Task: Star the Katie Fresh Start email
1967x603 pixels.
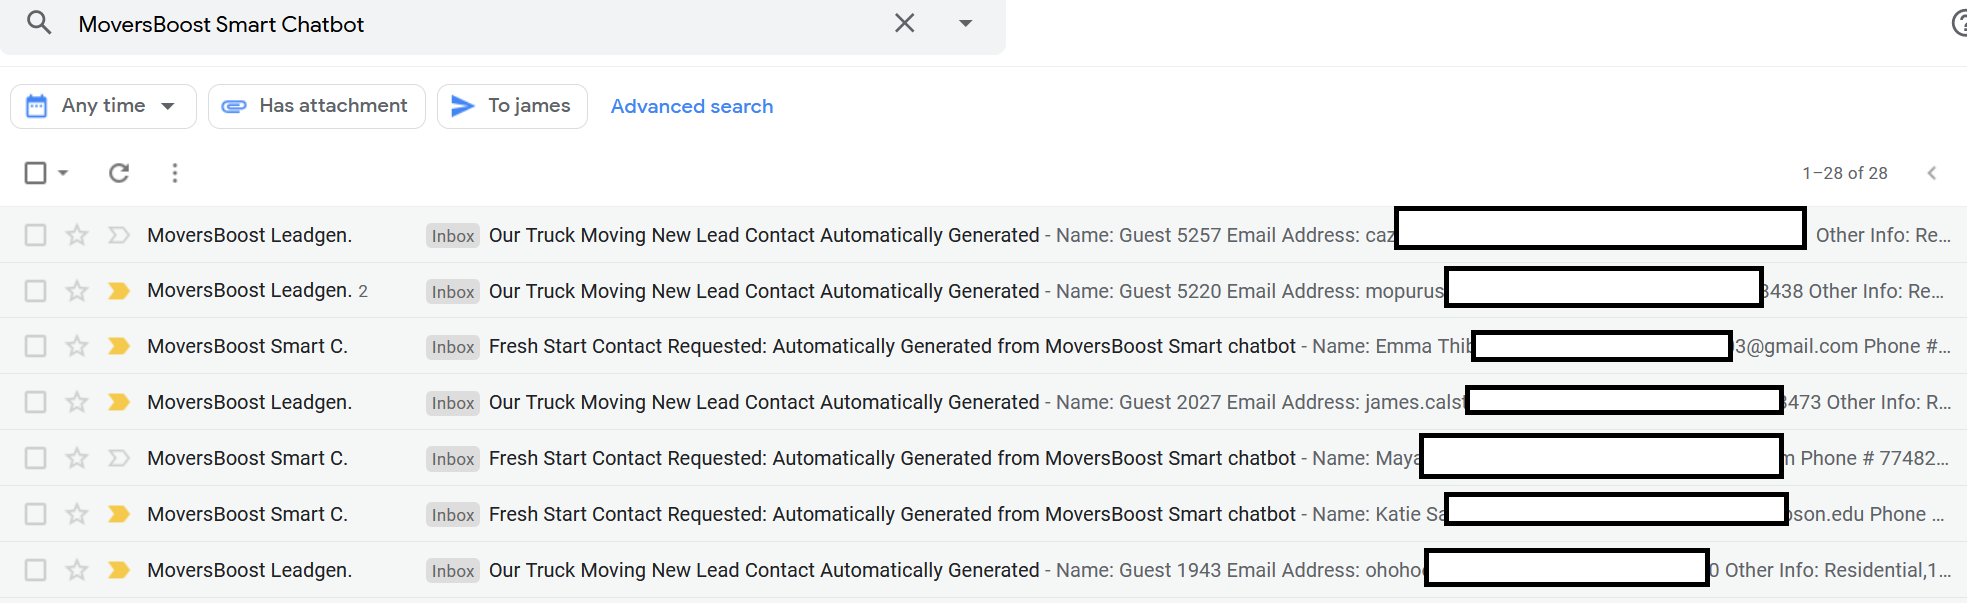Action: pyautogui.click(x=77, y=514)
